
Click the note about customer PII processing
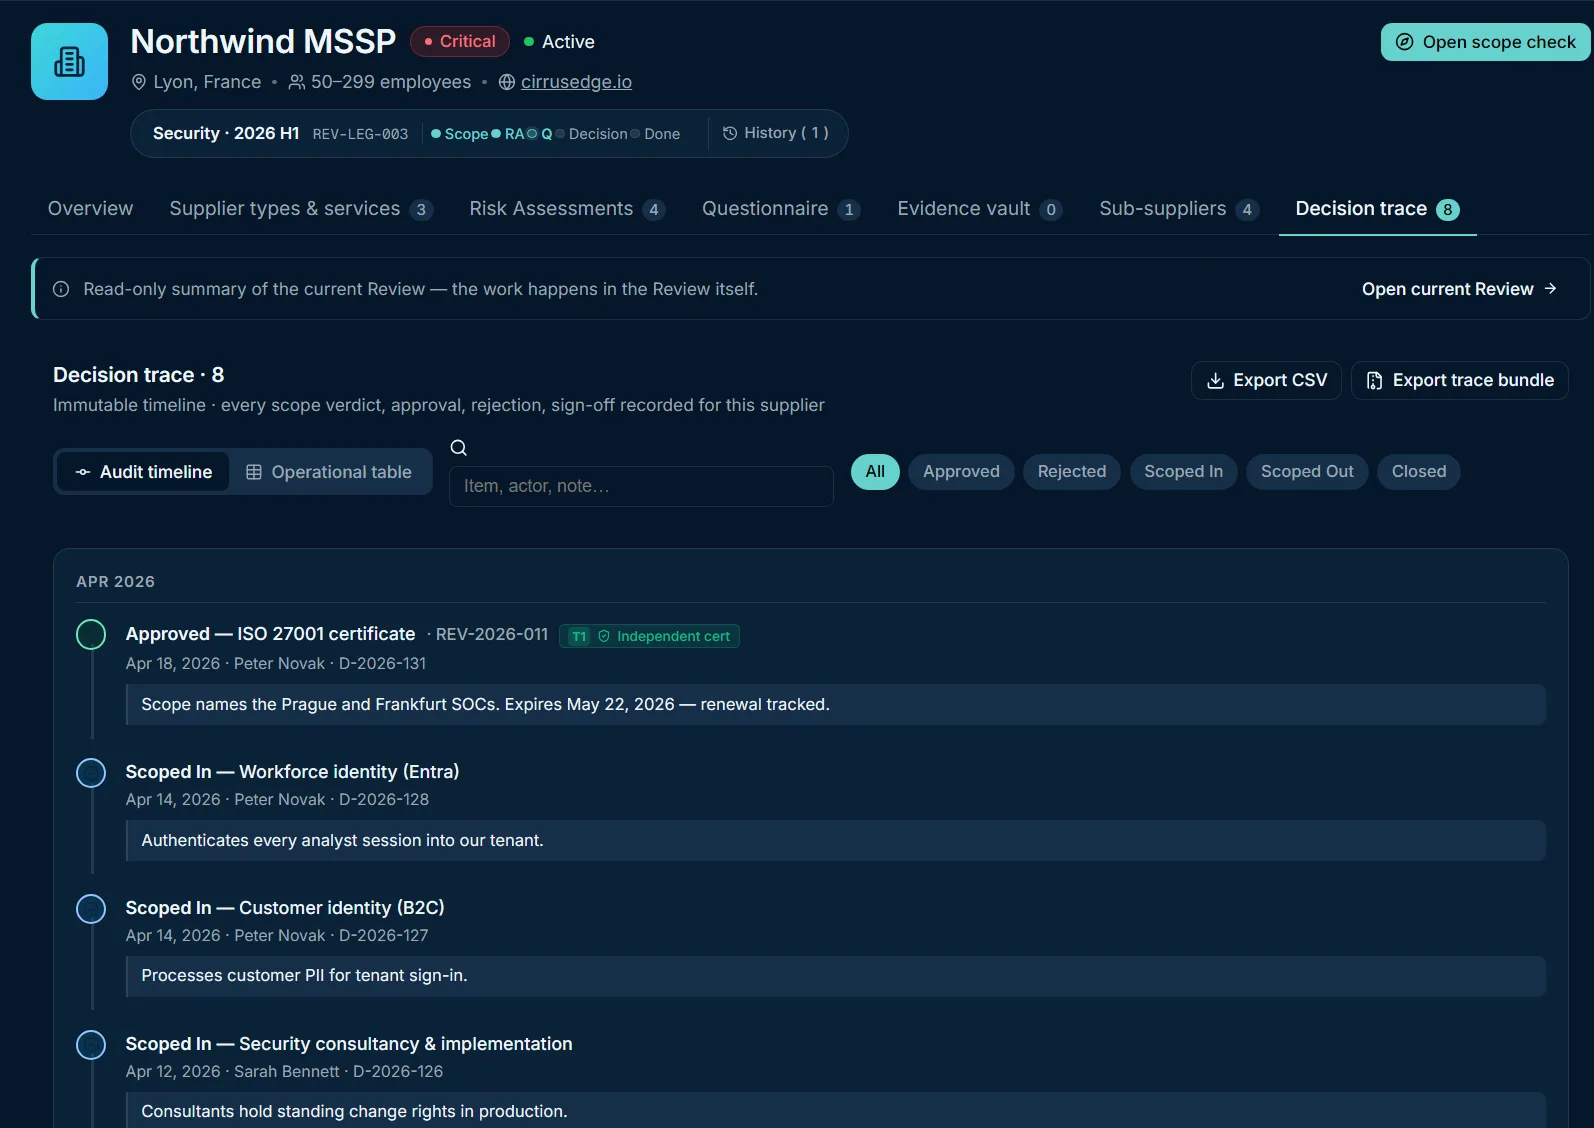(x=836, y=975)
